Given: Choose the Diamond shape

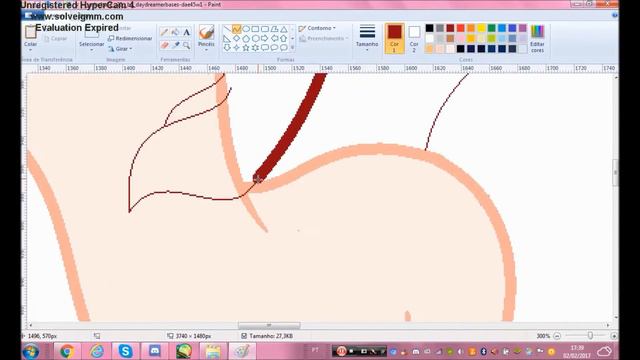Looking at the screenshot, I should (x=236, y=38).
